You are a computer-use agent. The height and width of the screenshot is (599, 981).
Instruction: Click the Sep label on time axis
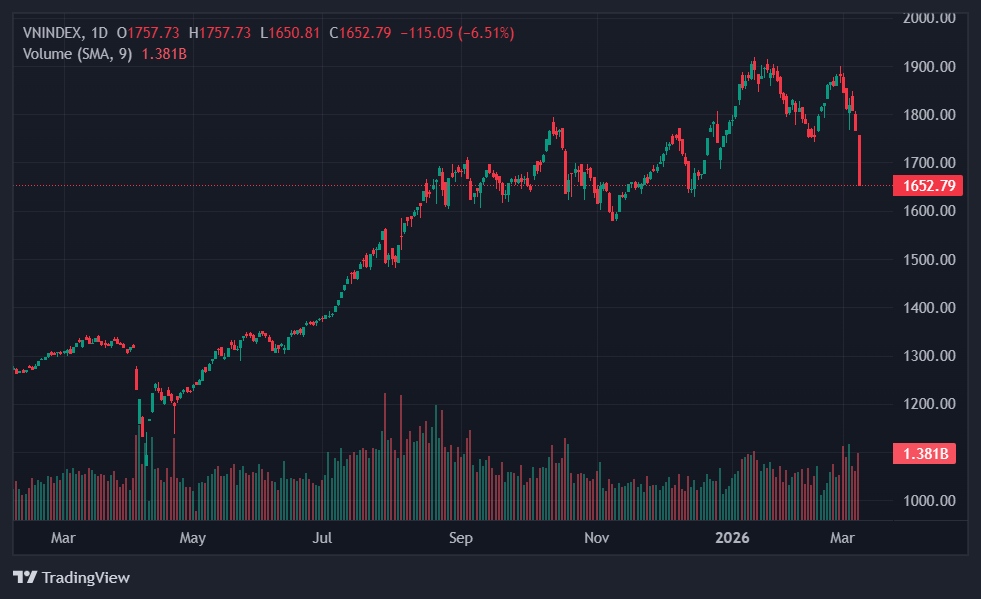pyautogui.click(x=460, y=538)
